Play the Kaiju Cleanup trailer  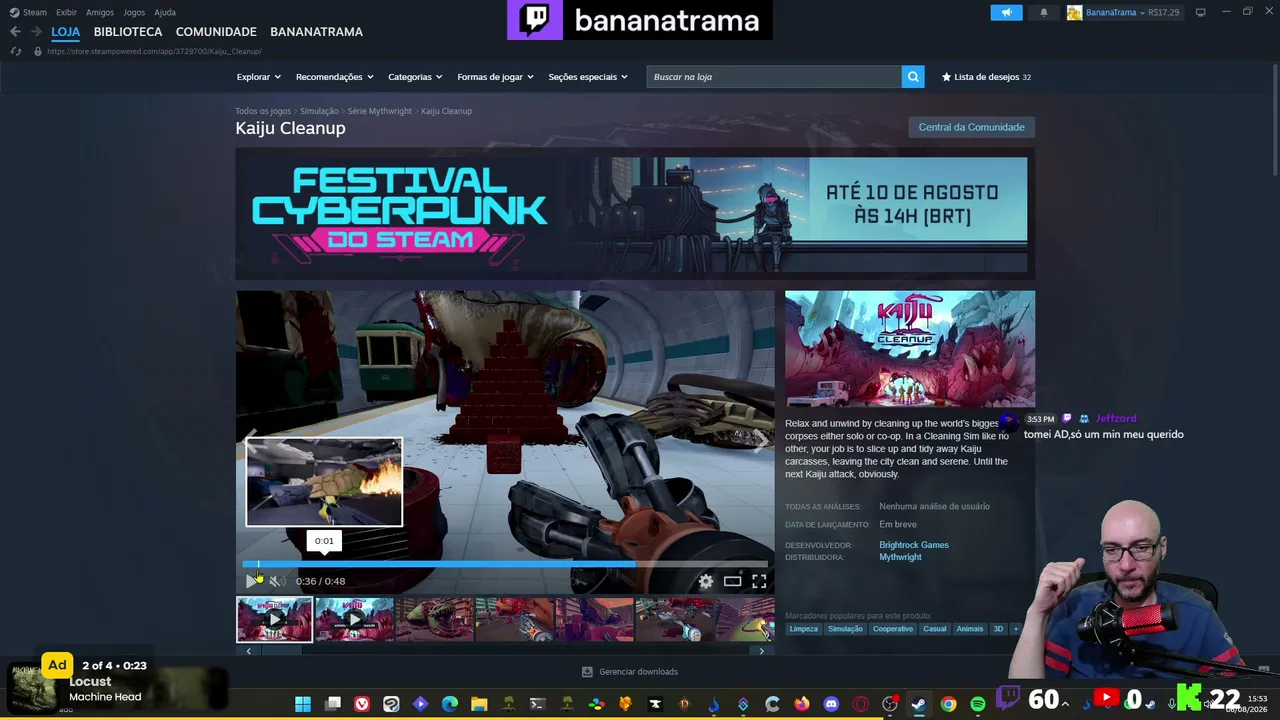[x=251, y=581]
